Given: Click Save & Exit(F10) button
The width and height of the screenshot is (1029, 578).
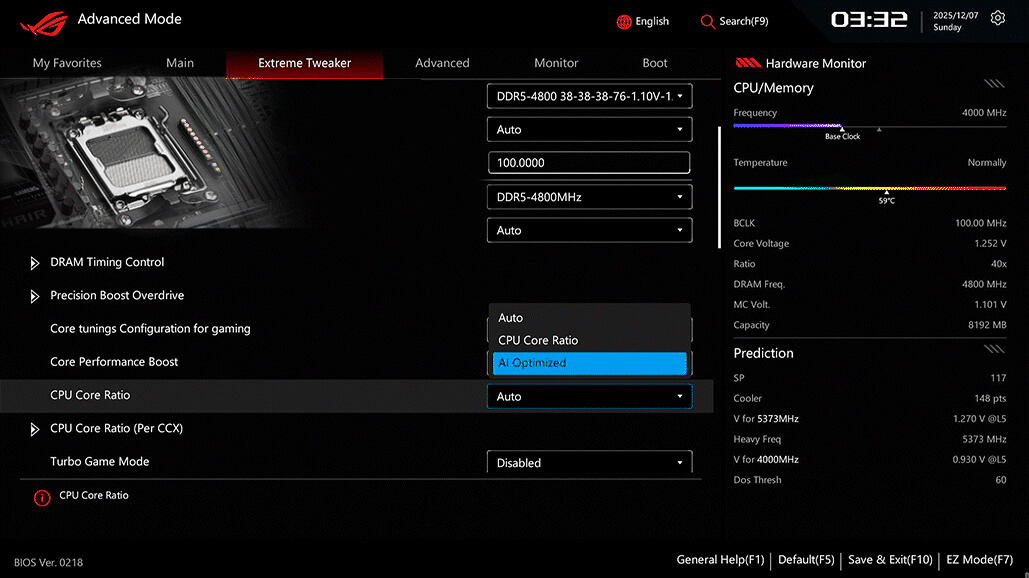Looking at the screenshot, I should tap(890, 560).
